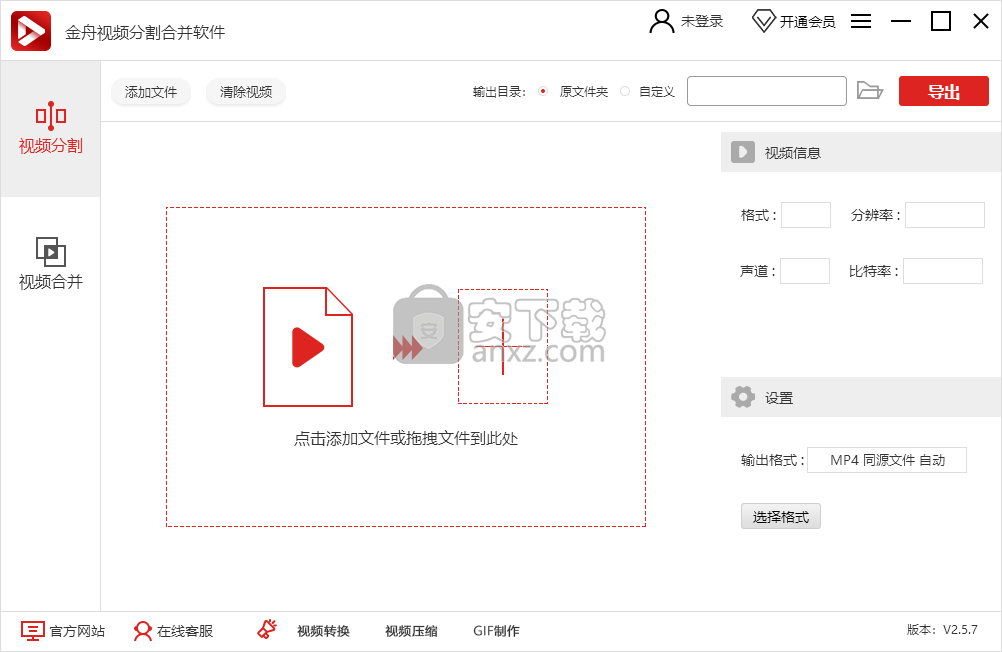Click the 视频信息 section header
Viewport: 1002px width, 652px height.
point(861,152)
